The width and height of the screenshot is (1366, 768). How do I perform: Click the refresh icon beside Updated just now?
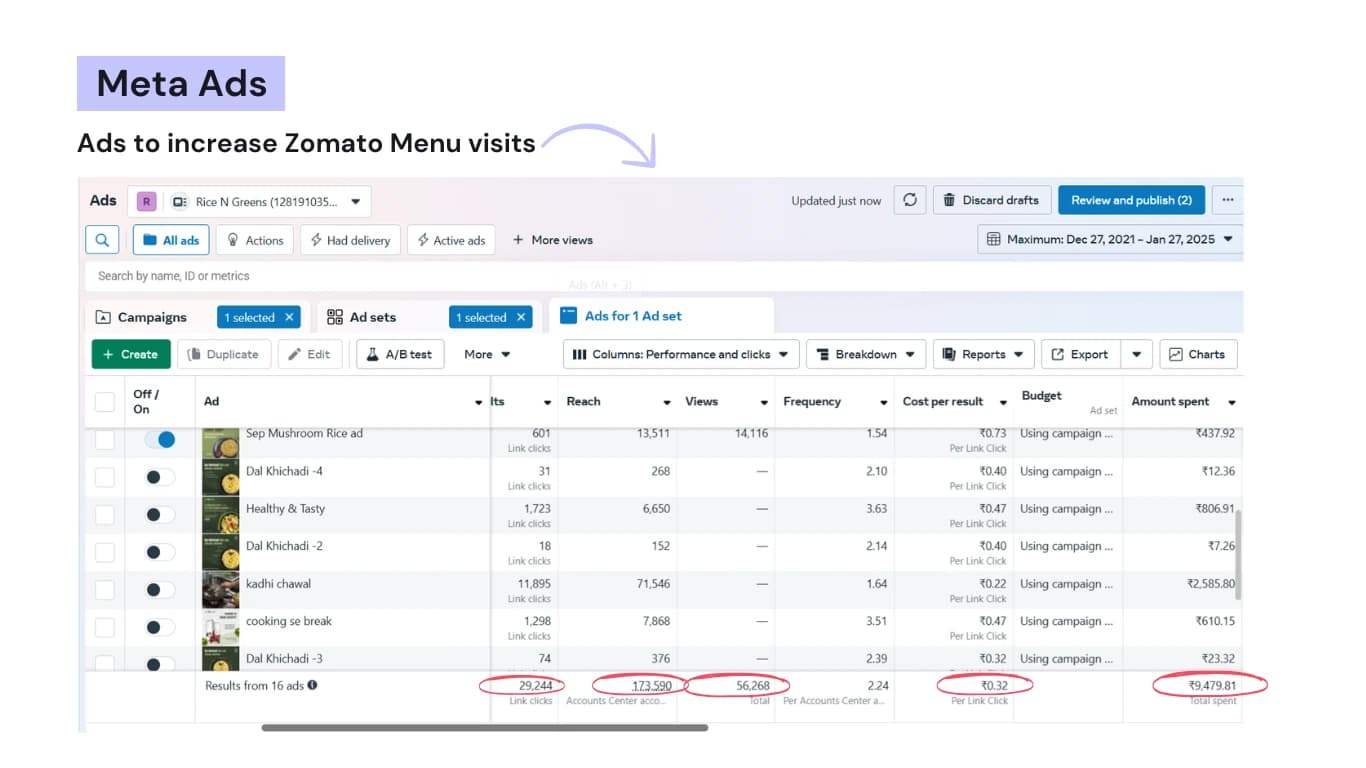(x=910, y=200)
